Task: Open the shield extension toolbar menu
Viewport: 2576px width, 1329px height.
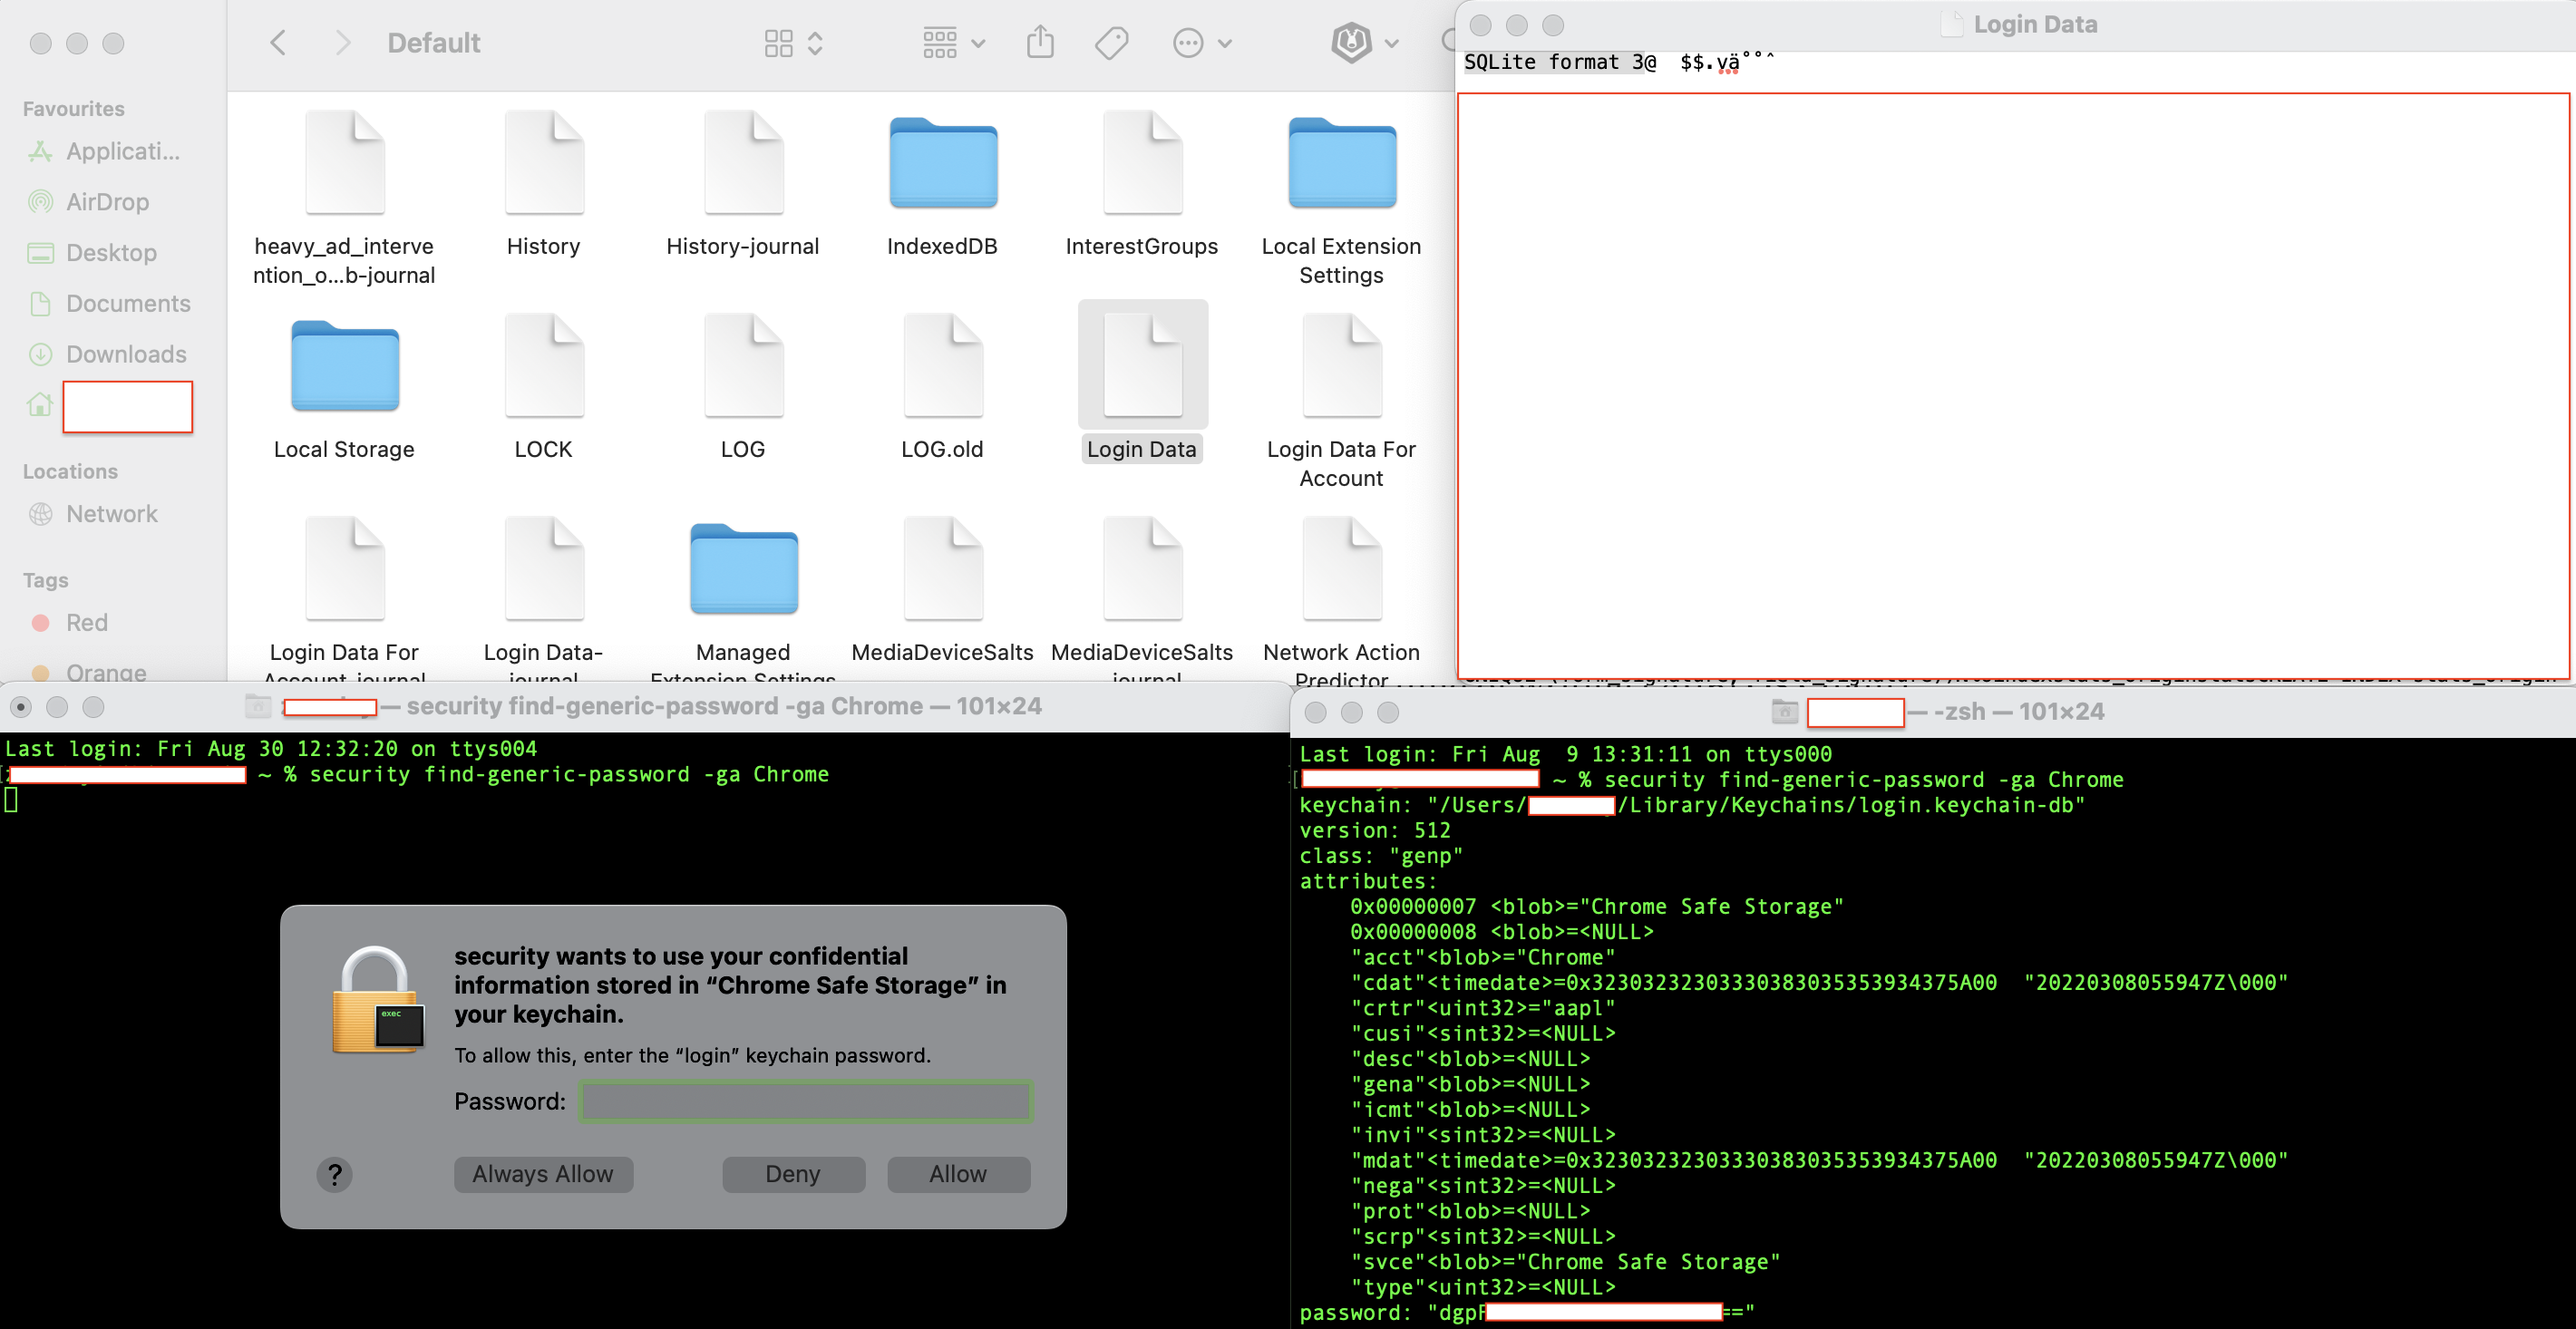Action: 1364,43
